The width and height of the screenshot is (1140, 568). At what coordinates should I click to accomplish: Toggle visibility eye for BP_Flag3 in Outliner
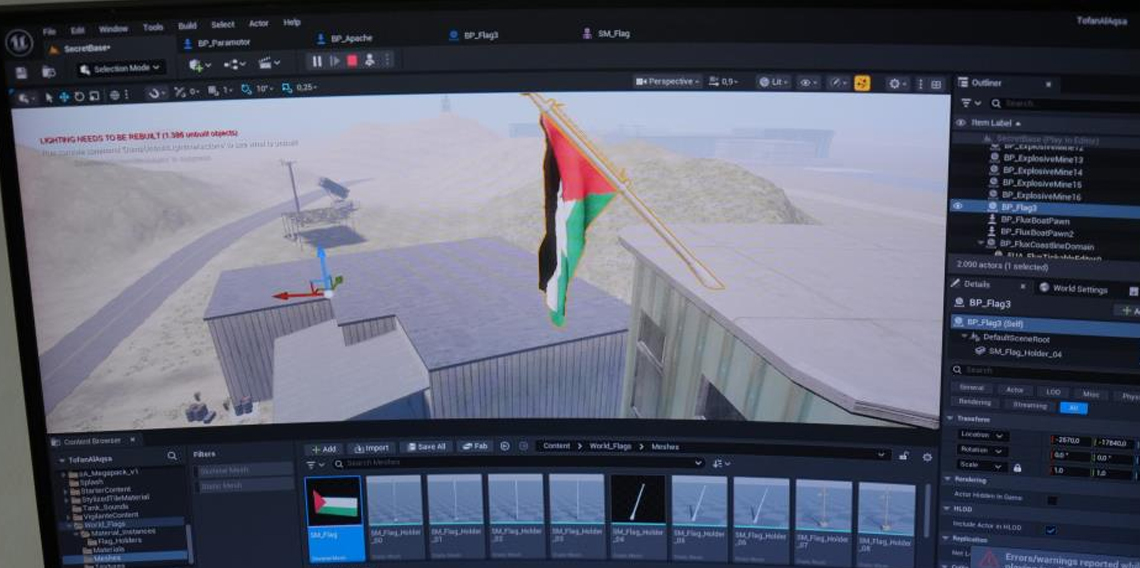958,207
